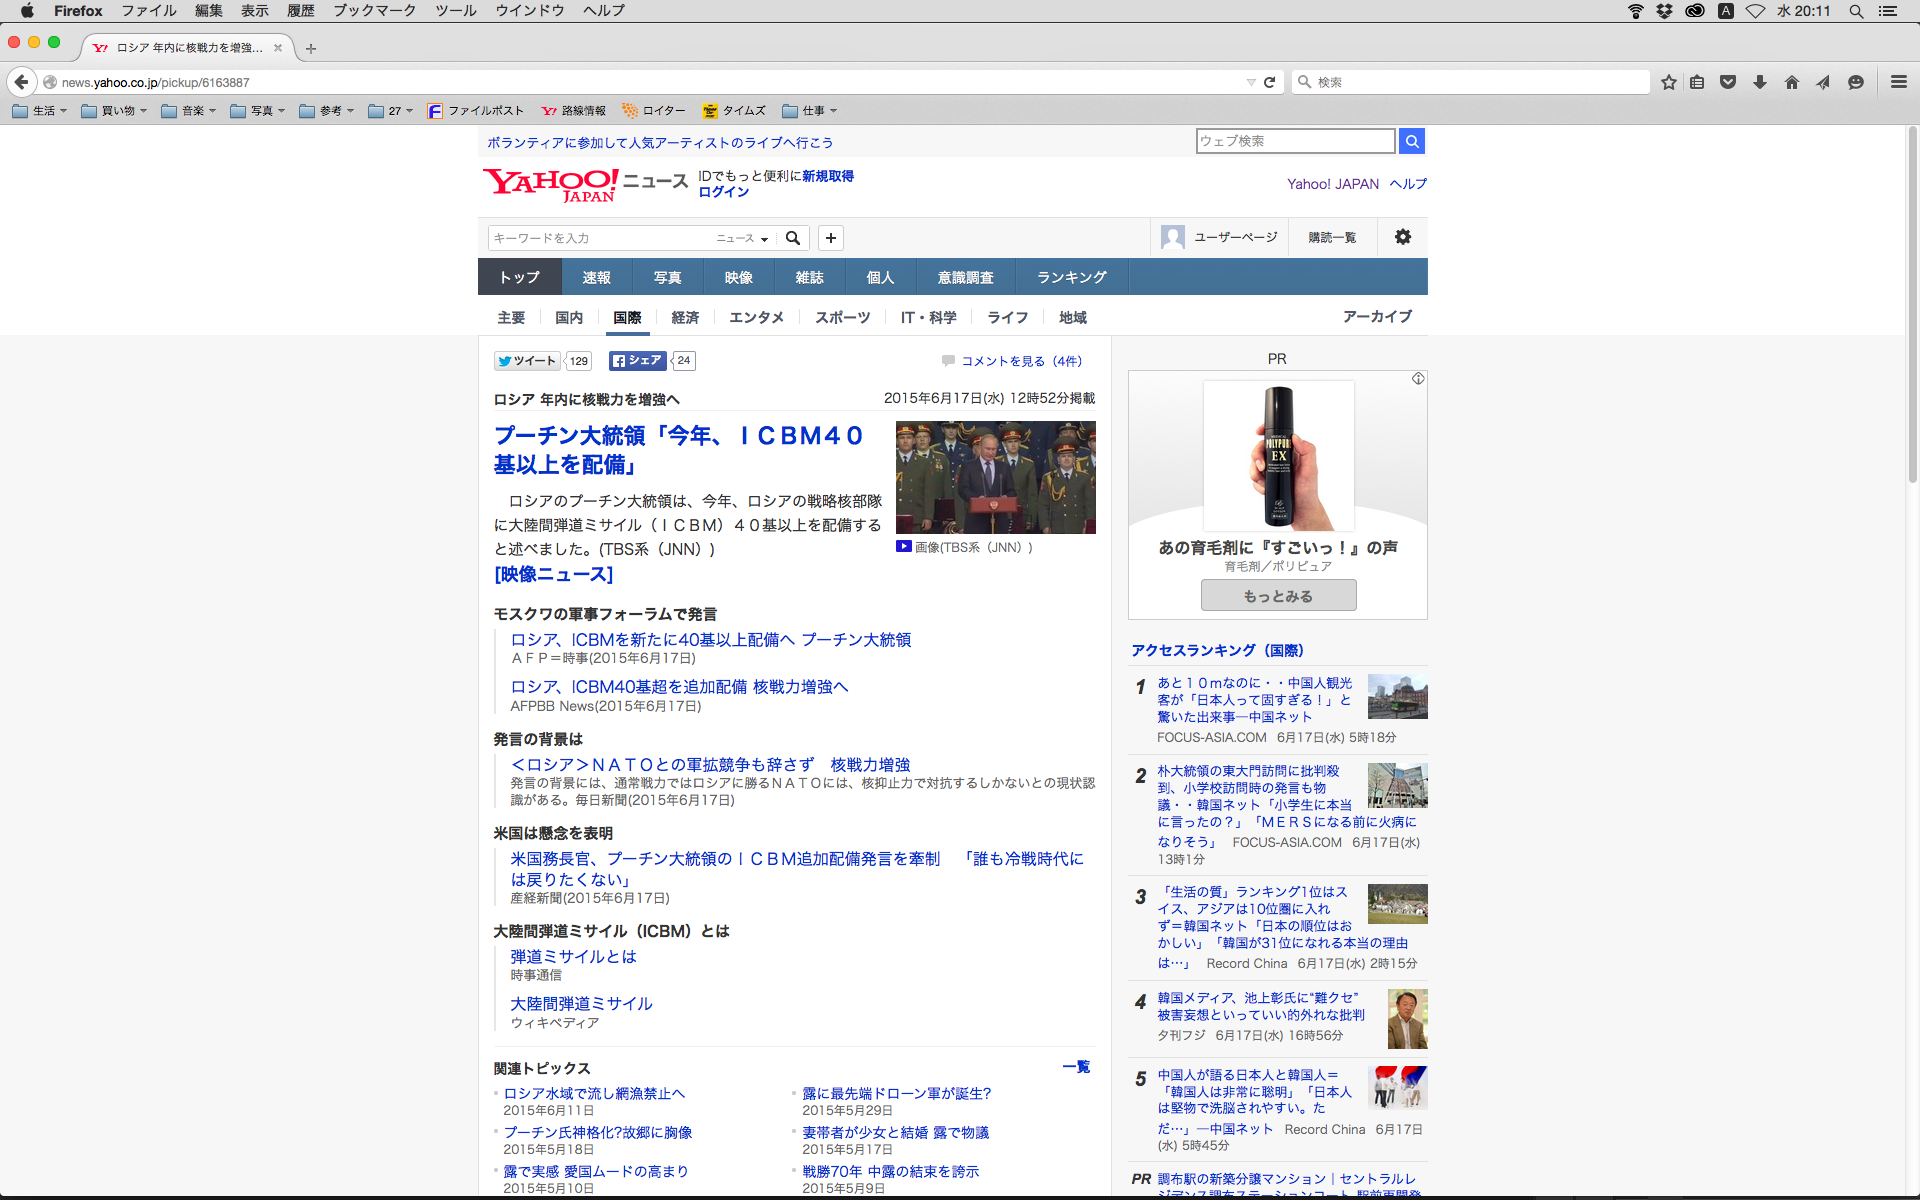Select the 経済 category tab

pyautogui.click(x=685, y=317)
